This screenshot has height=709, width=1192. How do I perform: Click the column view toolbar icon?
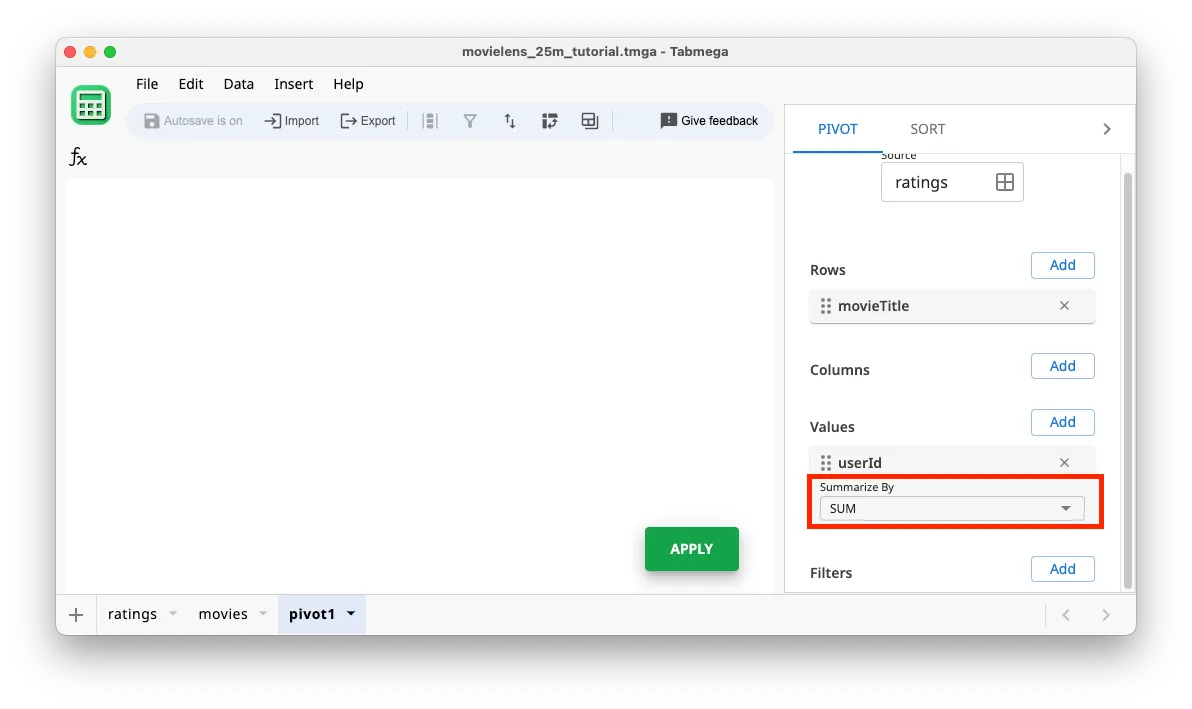click(x=430, y=120)
